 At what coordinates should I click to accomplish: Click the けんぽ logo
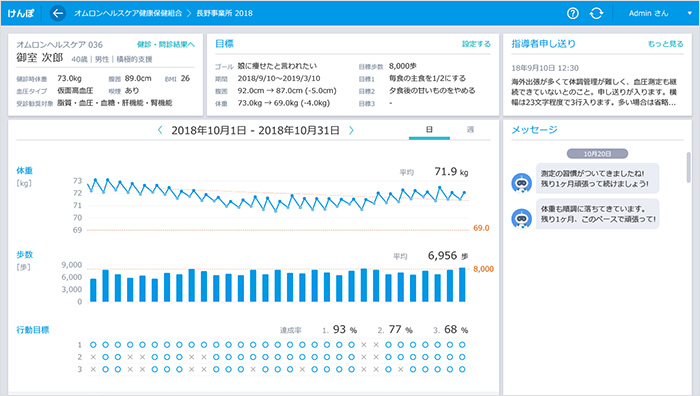(21, 13)
